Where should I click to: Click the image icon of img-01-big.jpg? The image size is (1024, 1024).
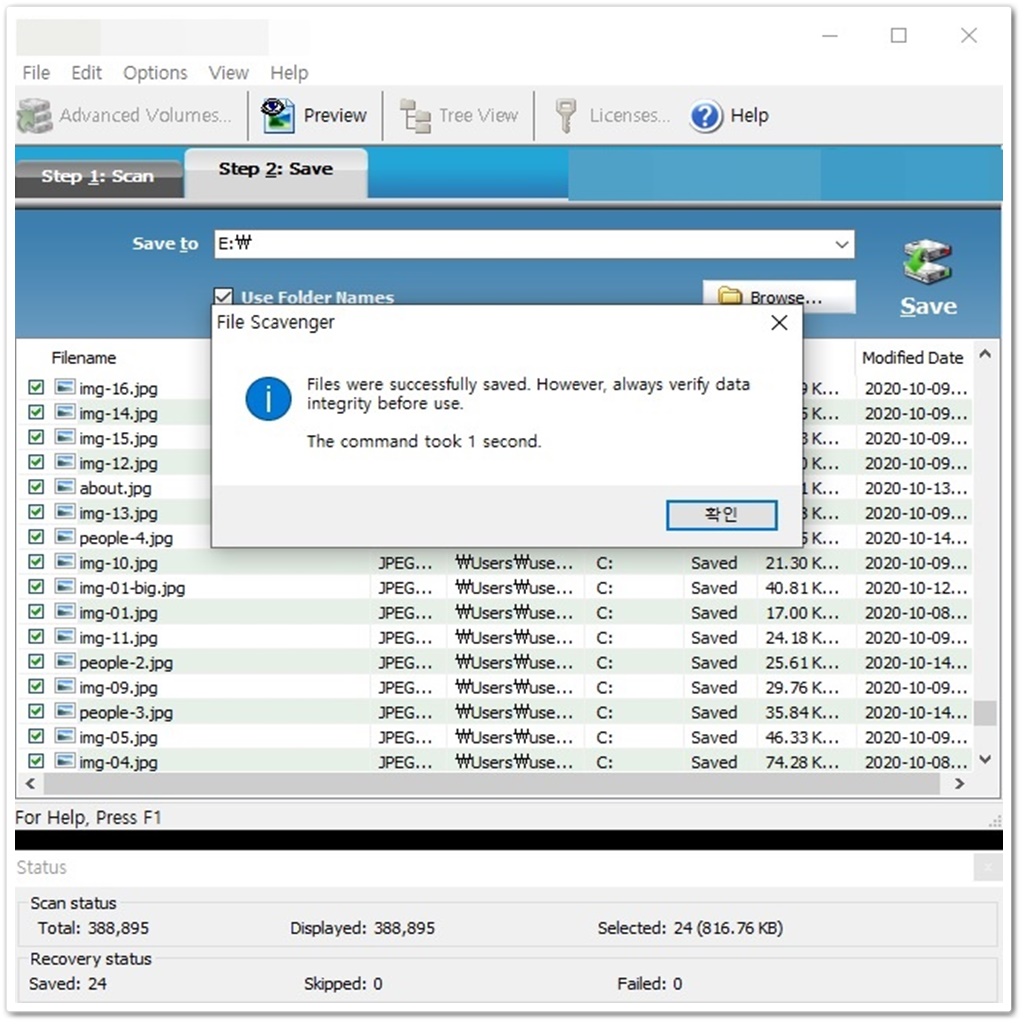click(64, 586)
